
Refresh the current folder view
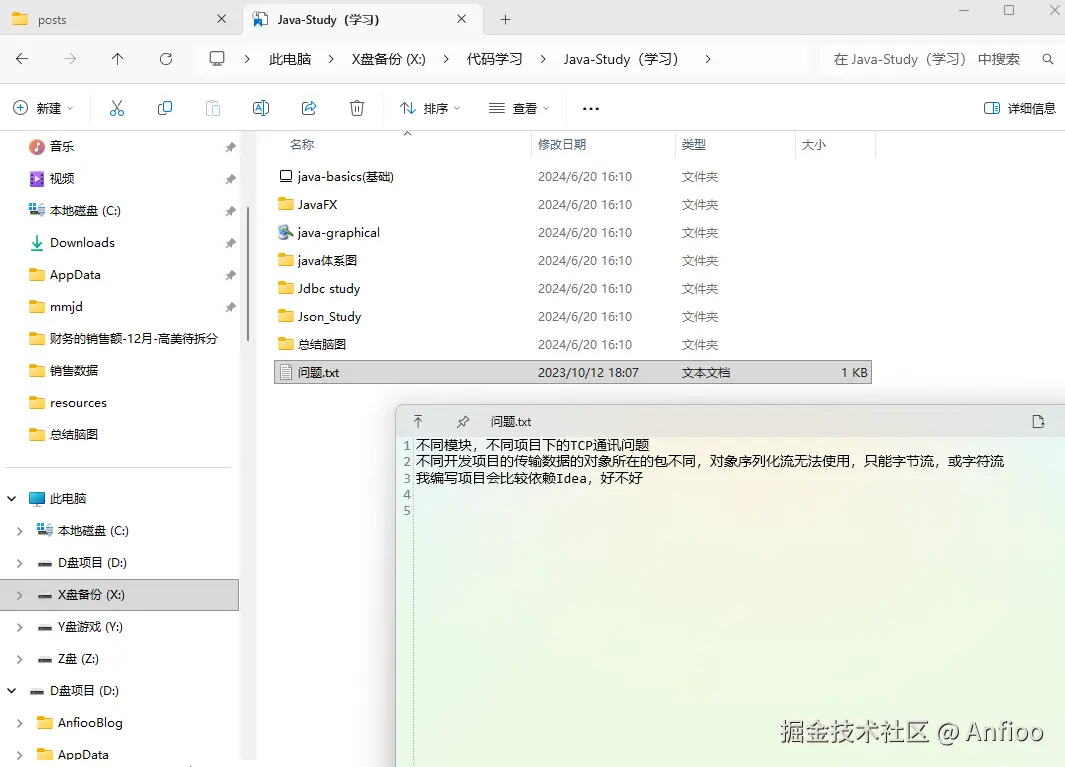click(x=166, y=59)
